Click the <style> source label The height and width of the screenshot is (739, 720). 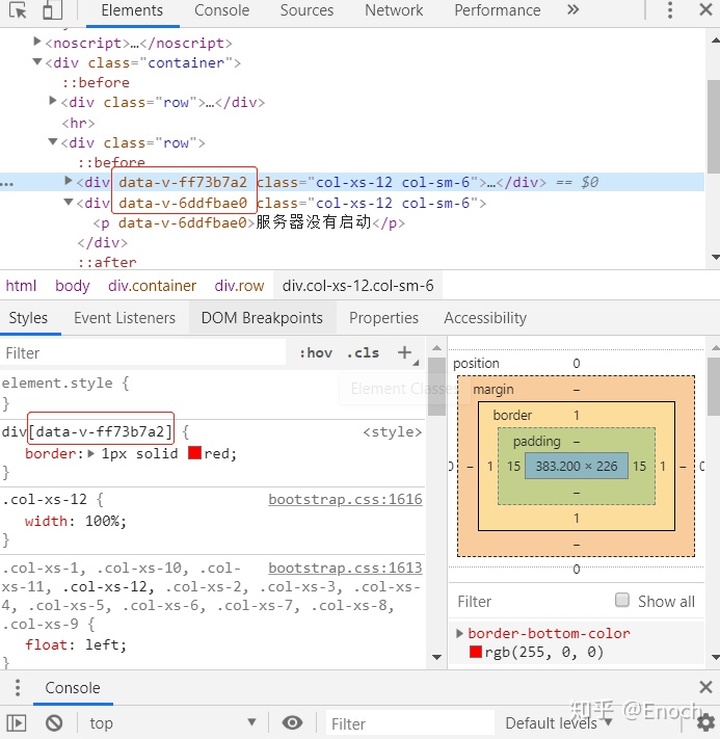[392, 432]
